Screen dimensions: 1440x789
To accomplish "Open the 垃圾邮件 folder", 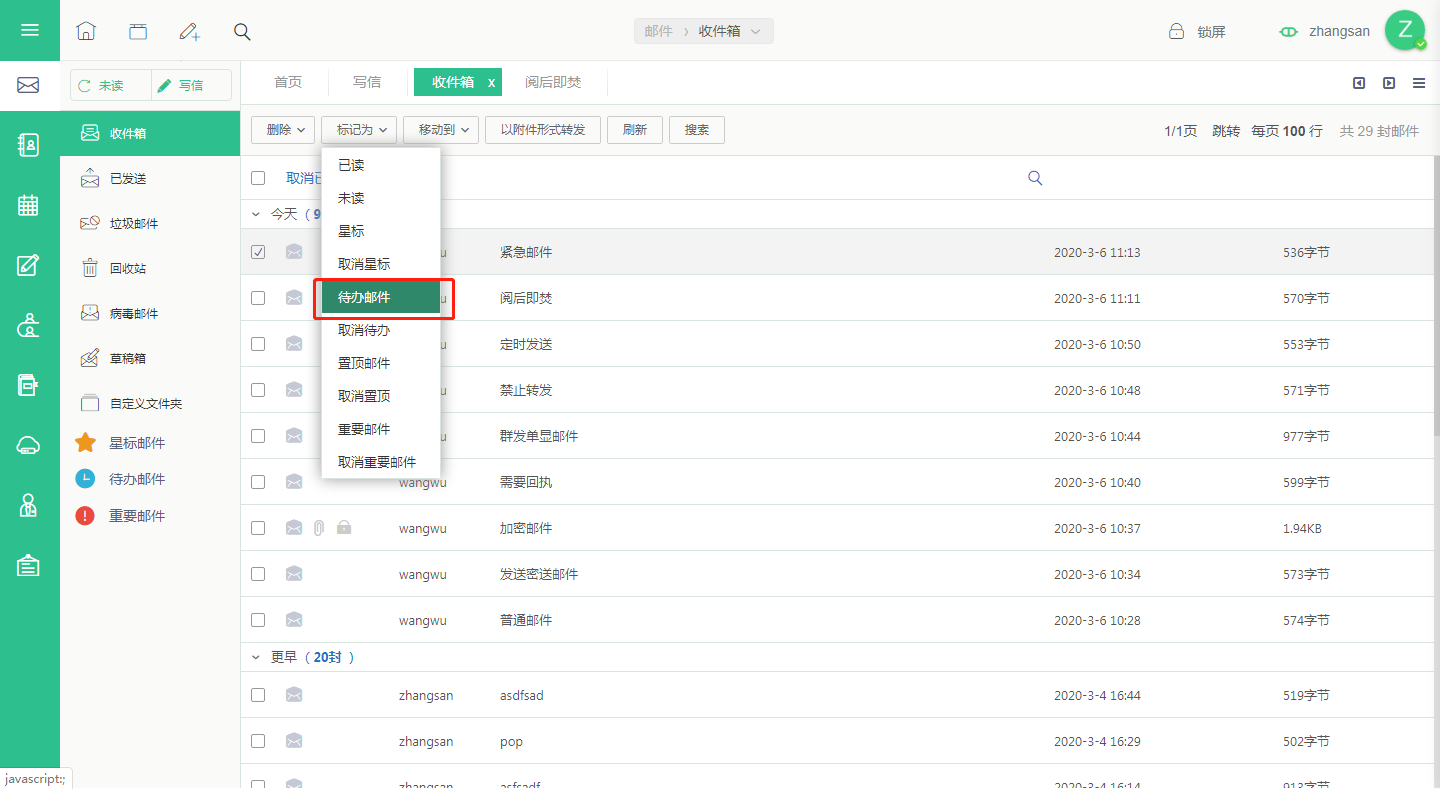I will [x=150, y=223].
